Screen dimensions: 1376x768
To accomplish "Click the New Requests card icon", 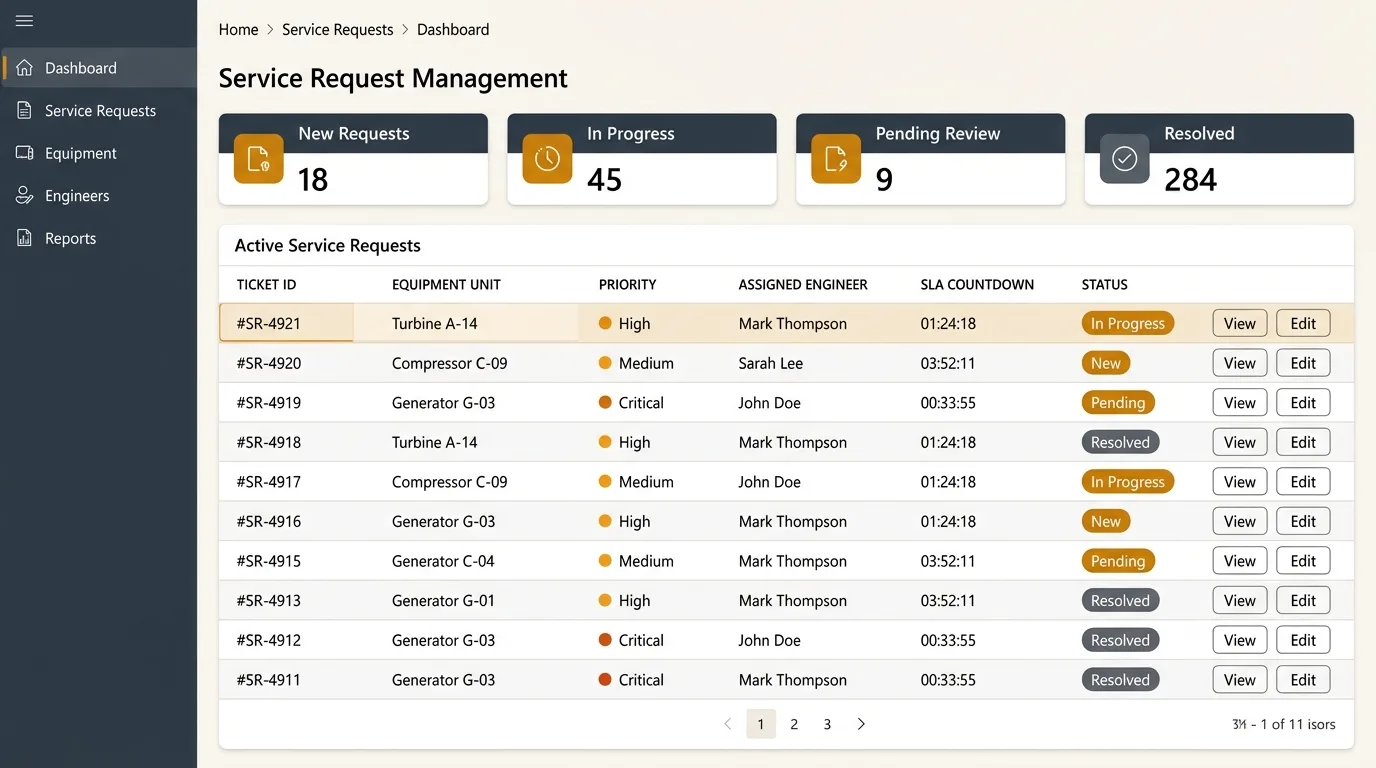I will (259, 159).
